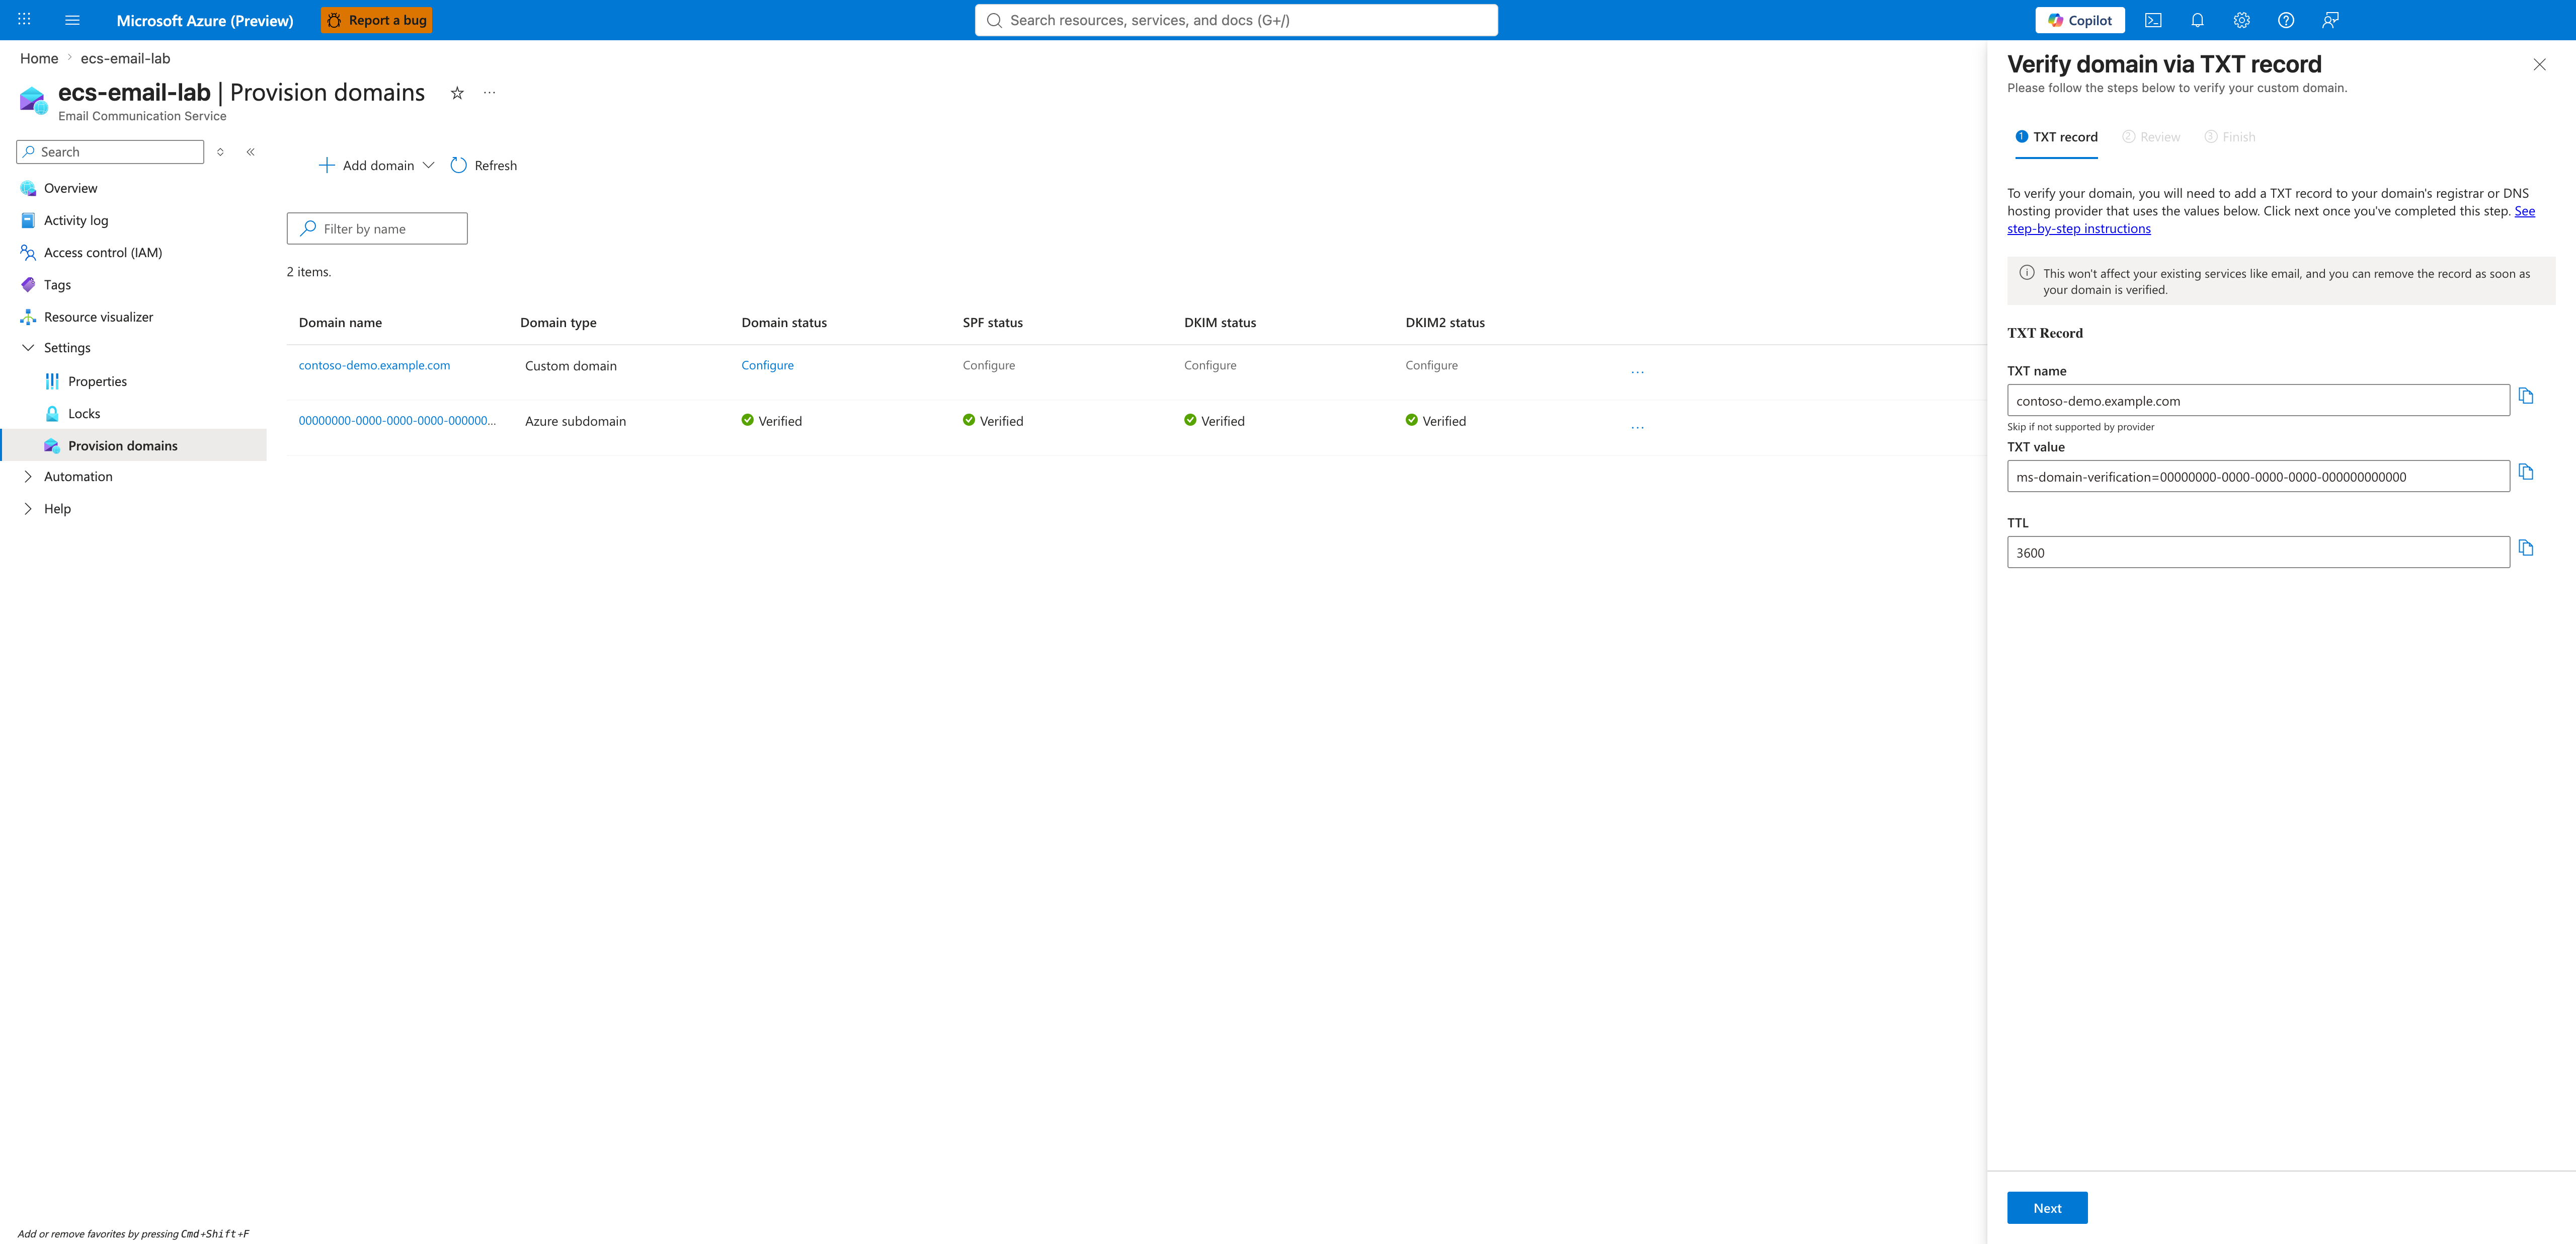Focus the top search resources box
Screen dimensions: 2576x1244
[x=1236, y=20]
